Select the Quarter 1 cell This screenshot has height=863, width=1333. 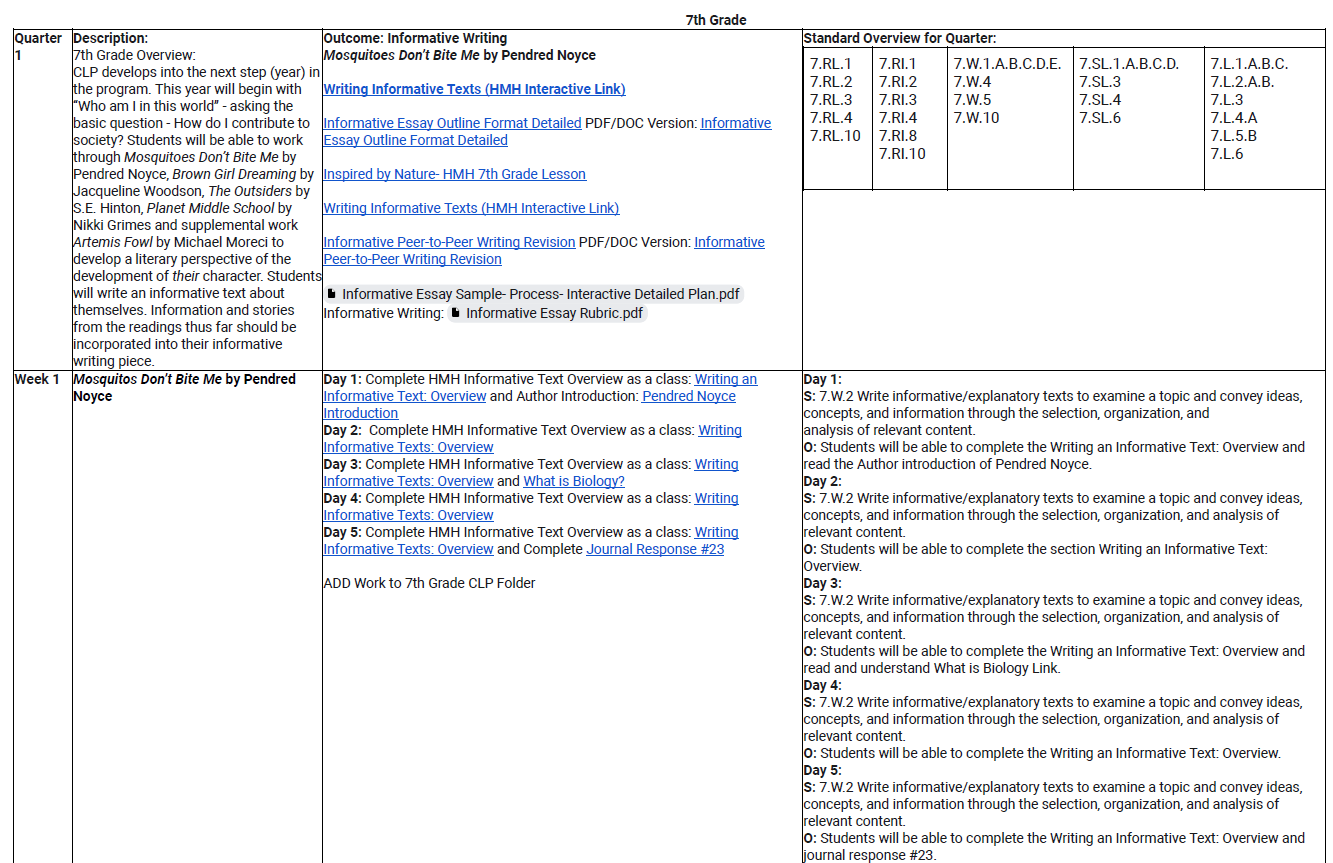(37, 45)
